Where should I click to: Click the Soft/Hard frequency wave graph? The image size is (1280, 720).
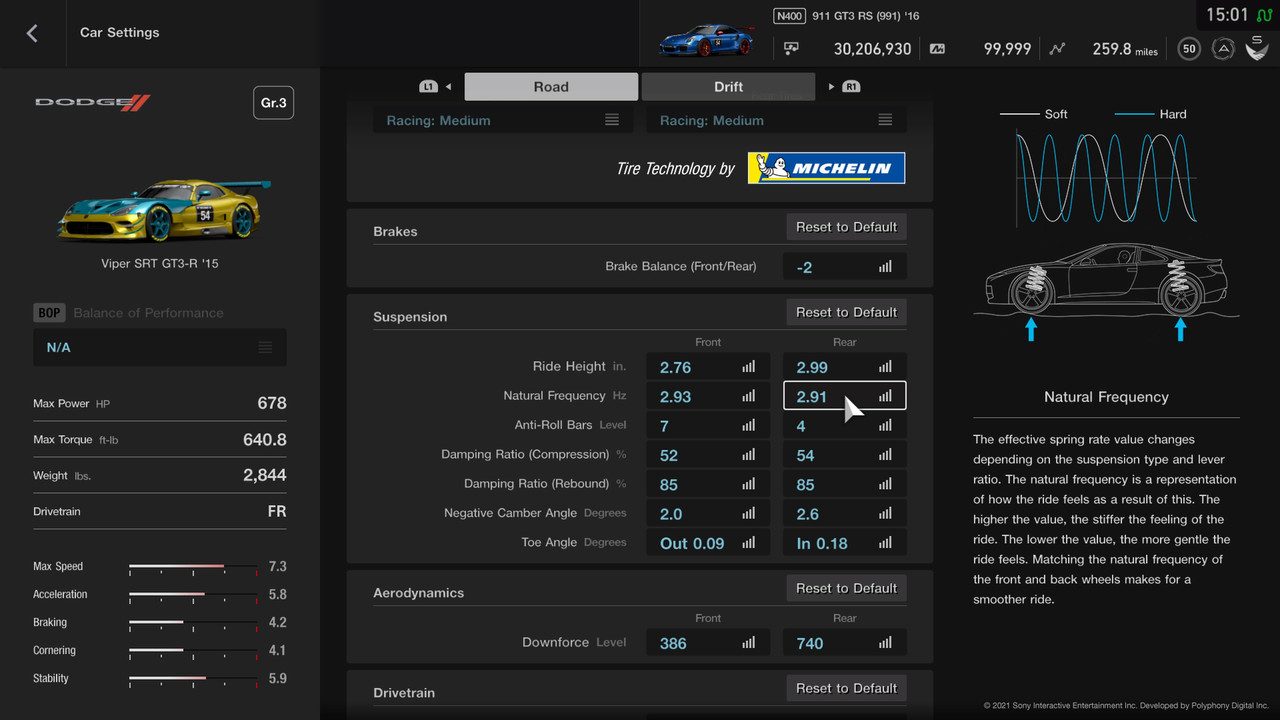pos(1106,178)
